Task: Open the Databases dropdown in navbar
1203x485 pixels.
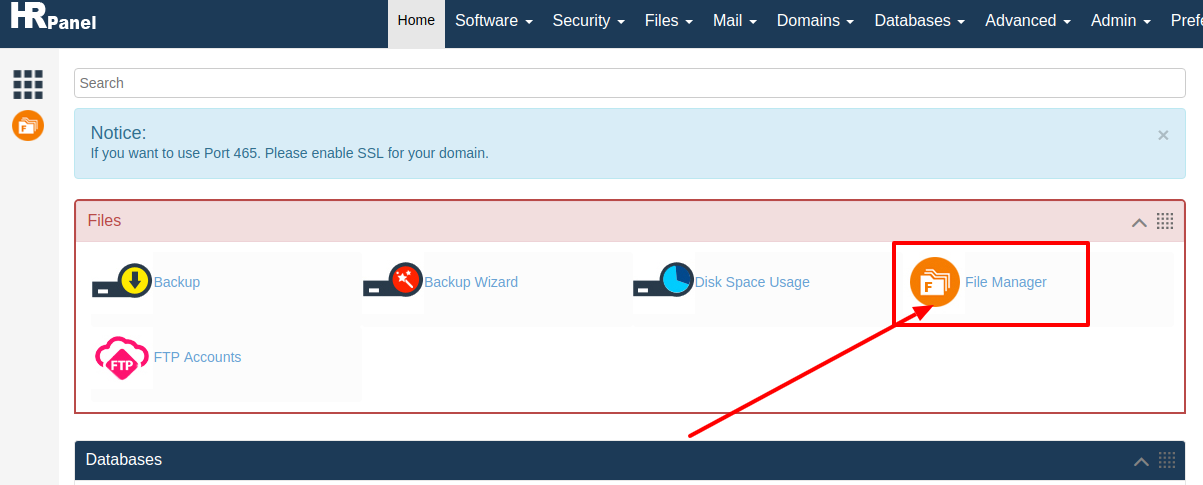Action: click(920, 20)
